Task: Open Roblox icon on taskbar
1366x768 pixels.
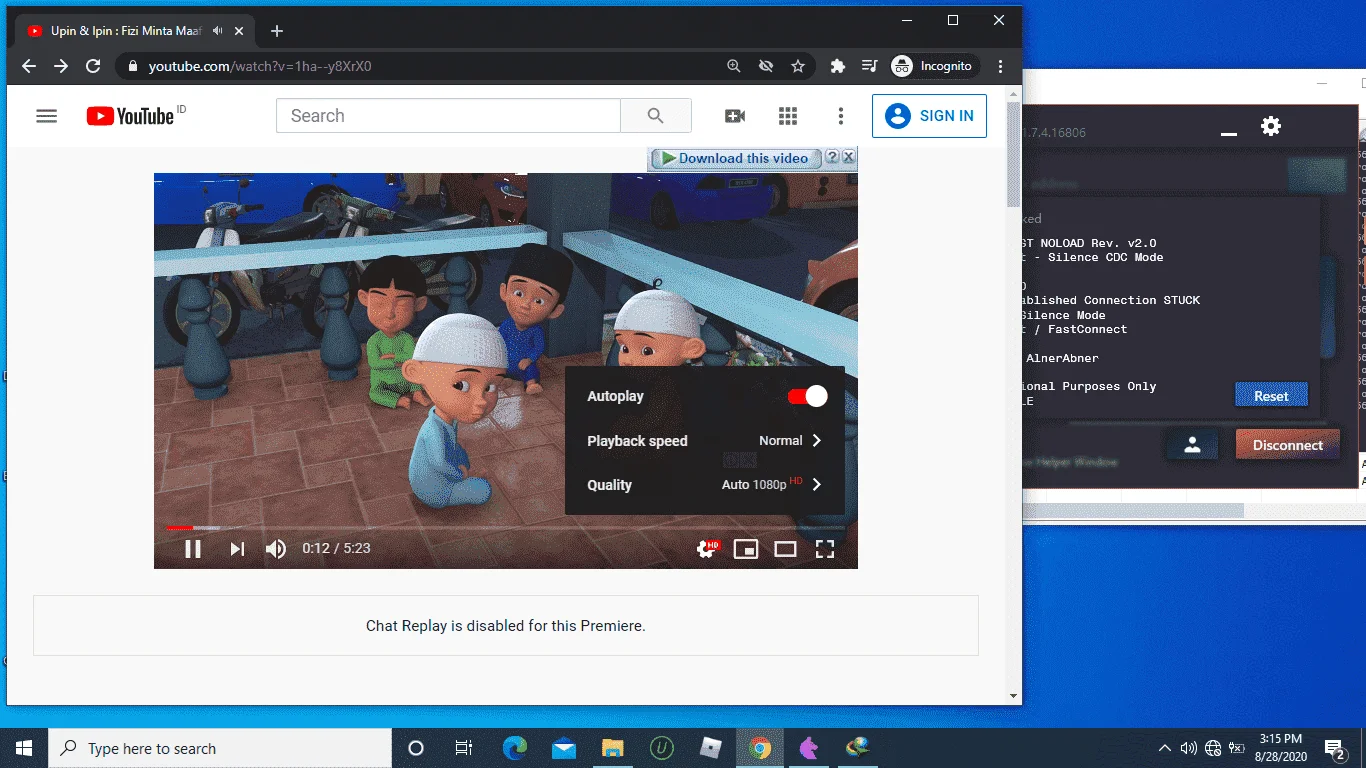Action: (x=710, y=748)
